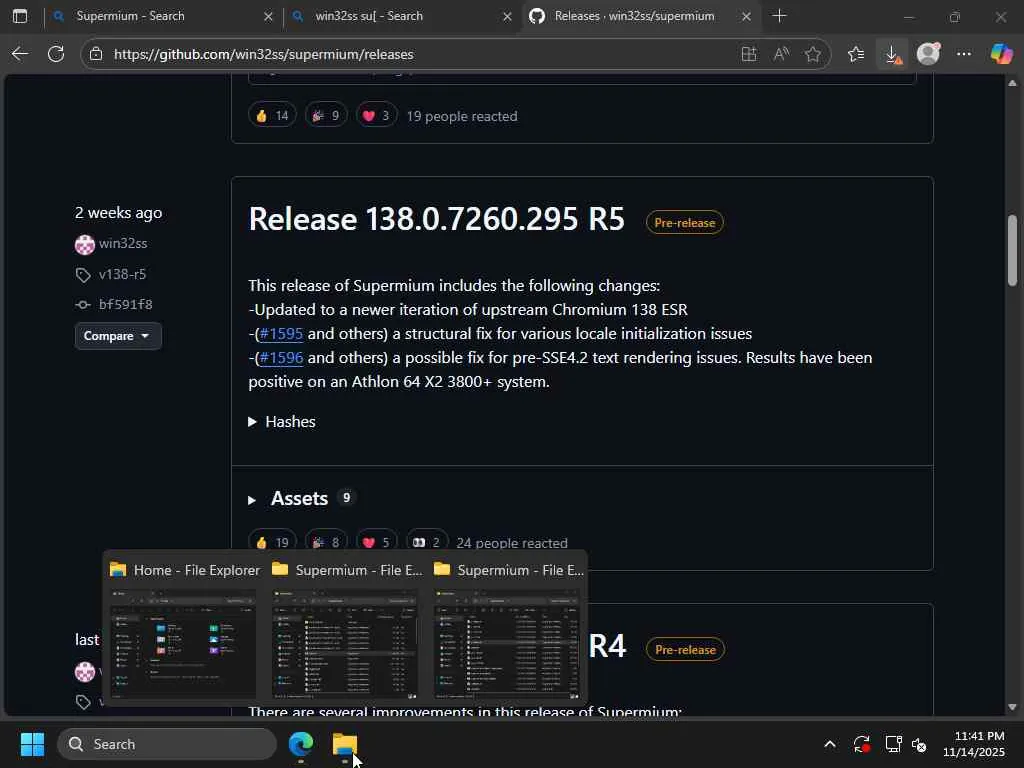Show hidden system tray icons chevron
The width and height of the screenshot is (1024, 768).
coord(829,744)
